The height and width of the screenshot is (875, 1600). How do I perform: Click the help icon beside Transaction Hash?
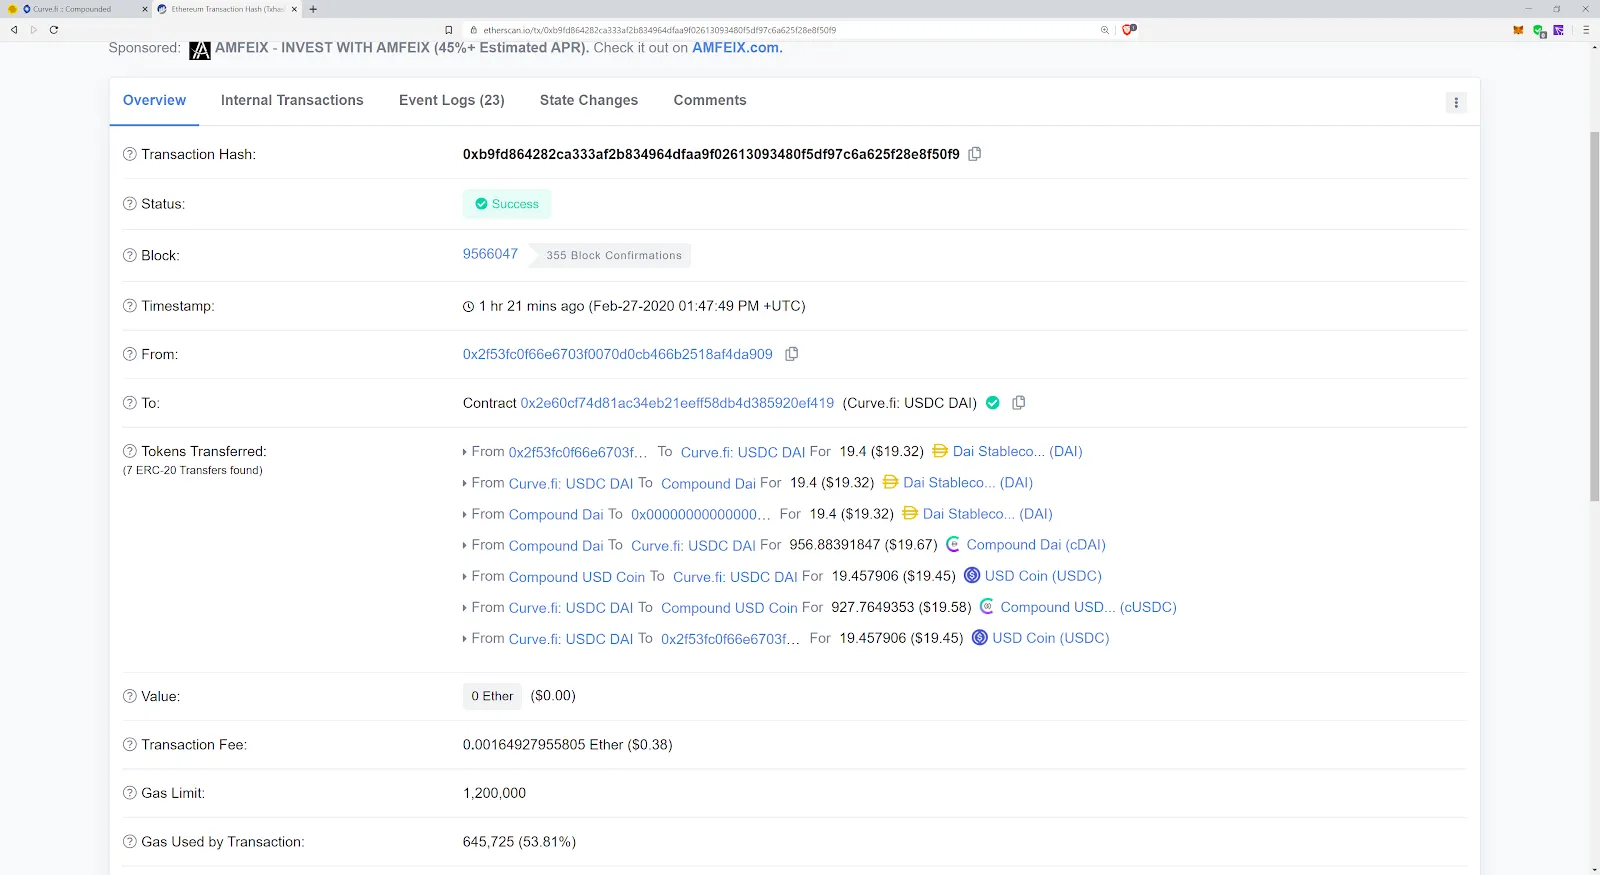(x=129, y=154)
